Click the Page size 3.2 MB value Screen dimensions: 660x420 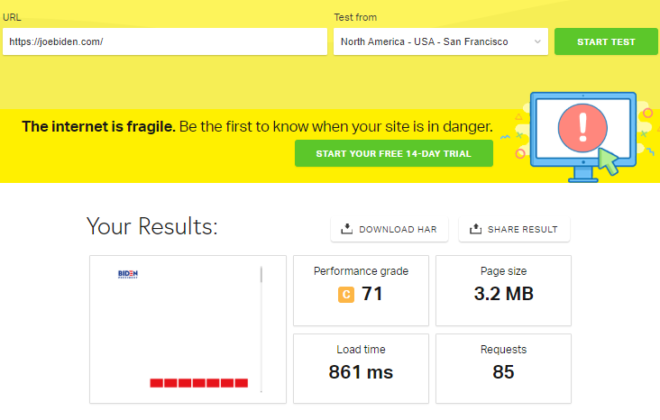503,294
